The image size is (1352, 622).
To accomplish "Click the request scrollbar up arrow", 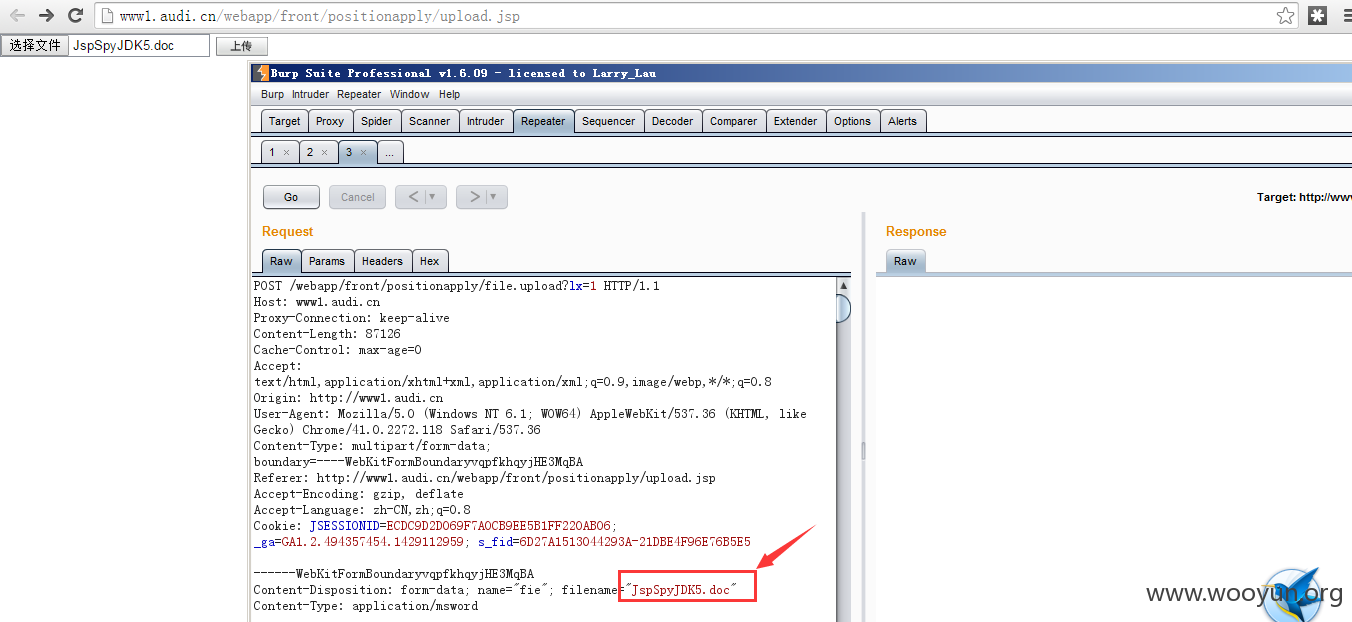I will (843, 286).
